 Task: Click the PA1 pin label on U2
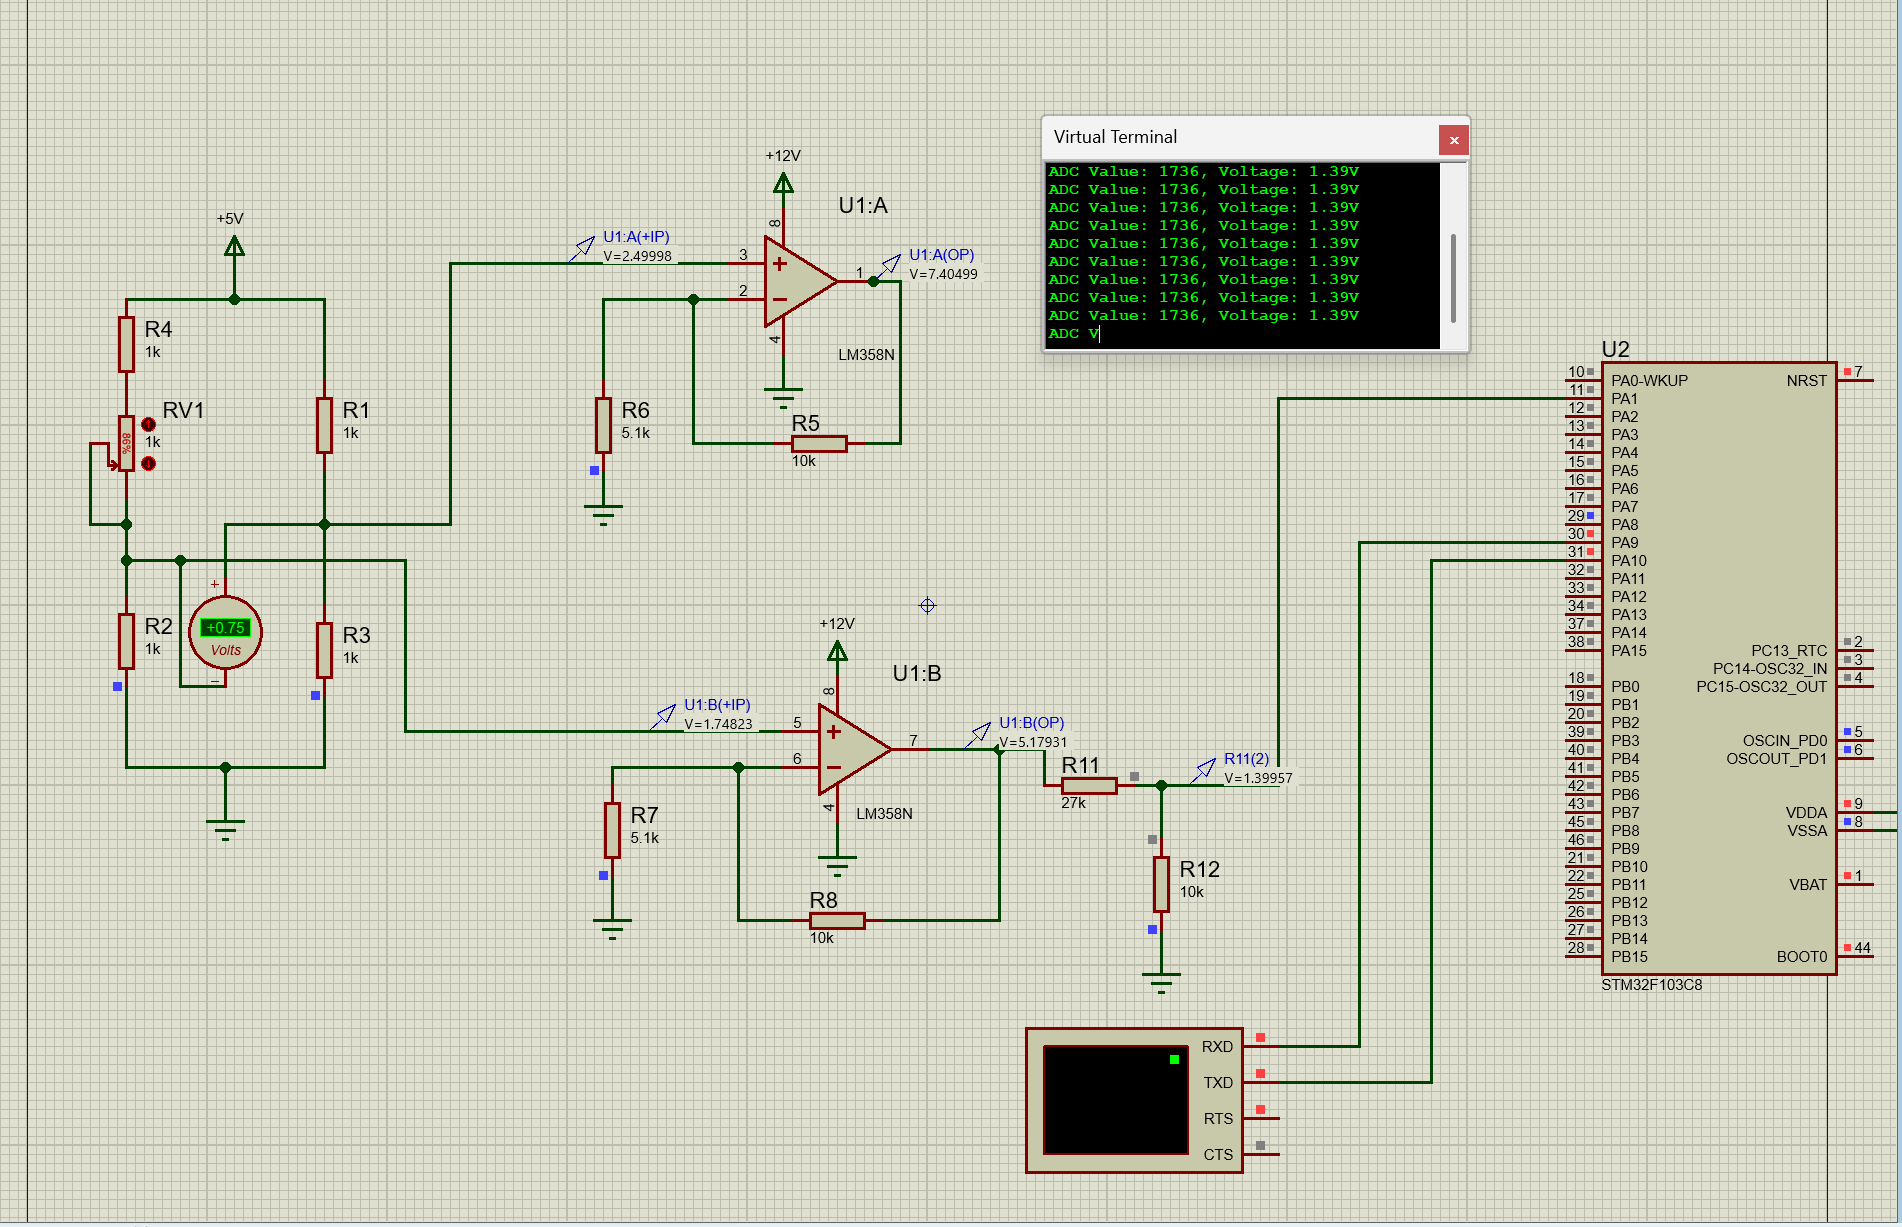click(1624, 399)
